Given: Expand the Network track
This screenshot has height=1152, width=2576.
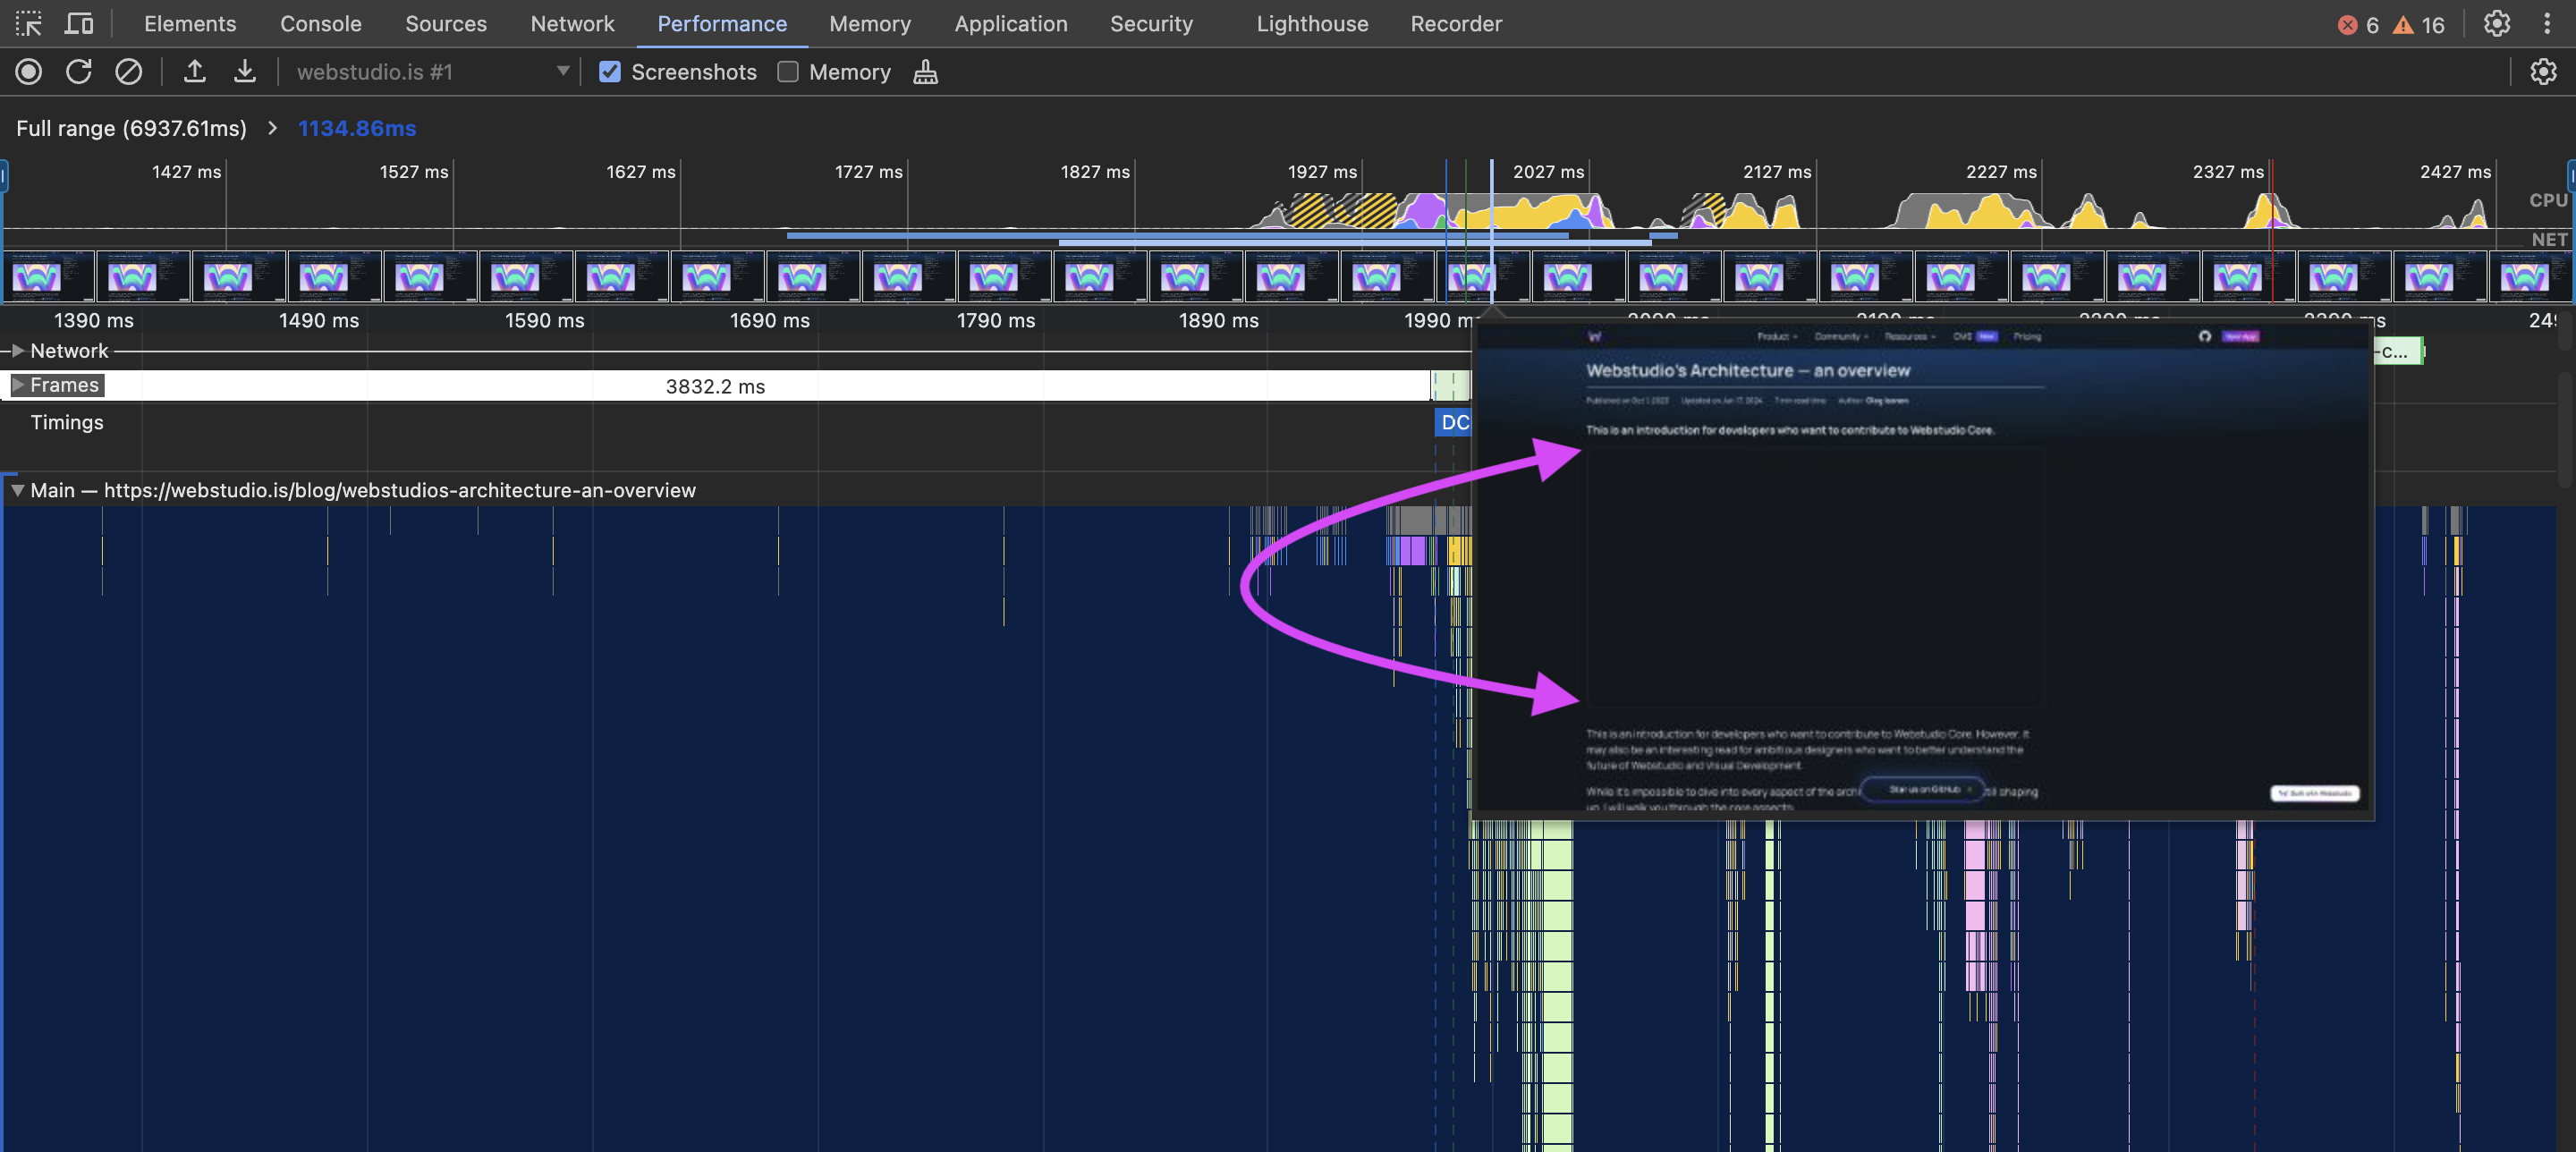Looking at the screenshot, I should coord(17,350).
